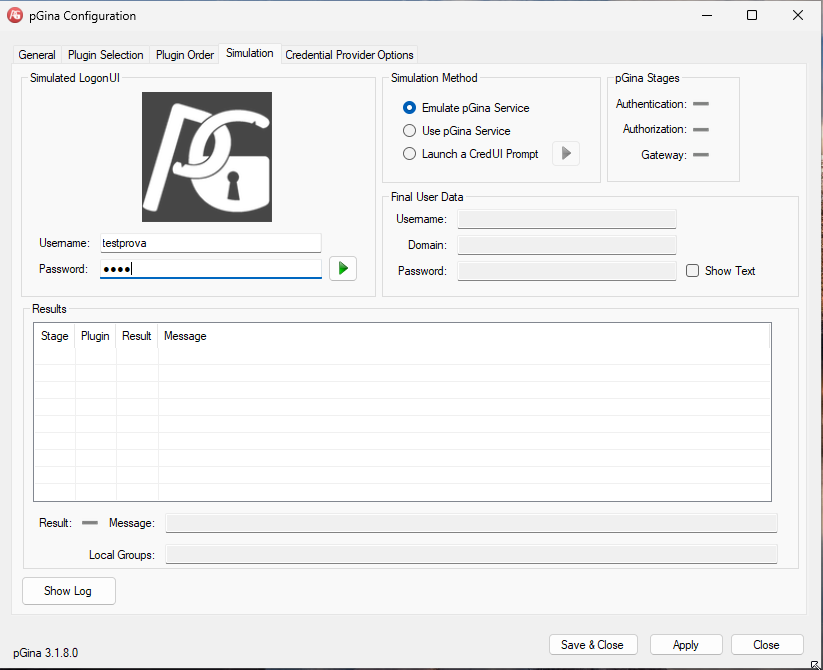Click the Final User Data Username field
This screenshot has width=823, height=670.
tap(567, 219)
